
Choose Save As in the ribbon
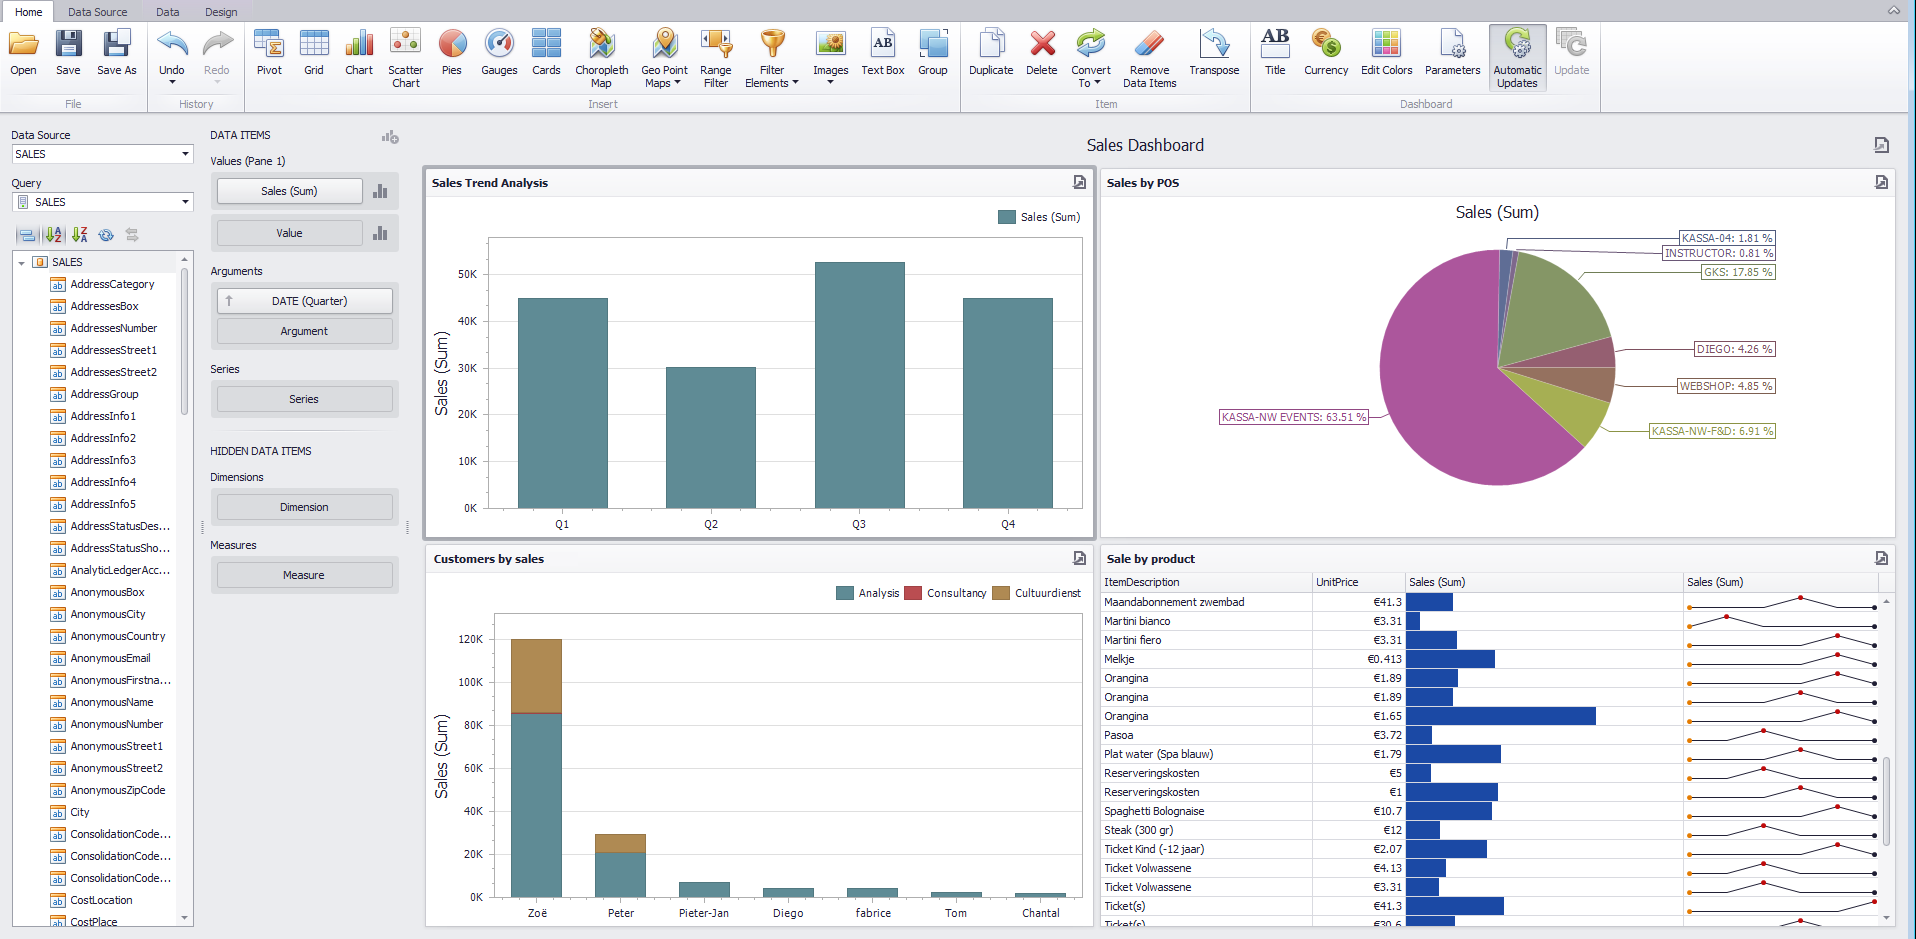click(x=117, y=53)
